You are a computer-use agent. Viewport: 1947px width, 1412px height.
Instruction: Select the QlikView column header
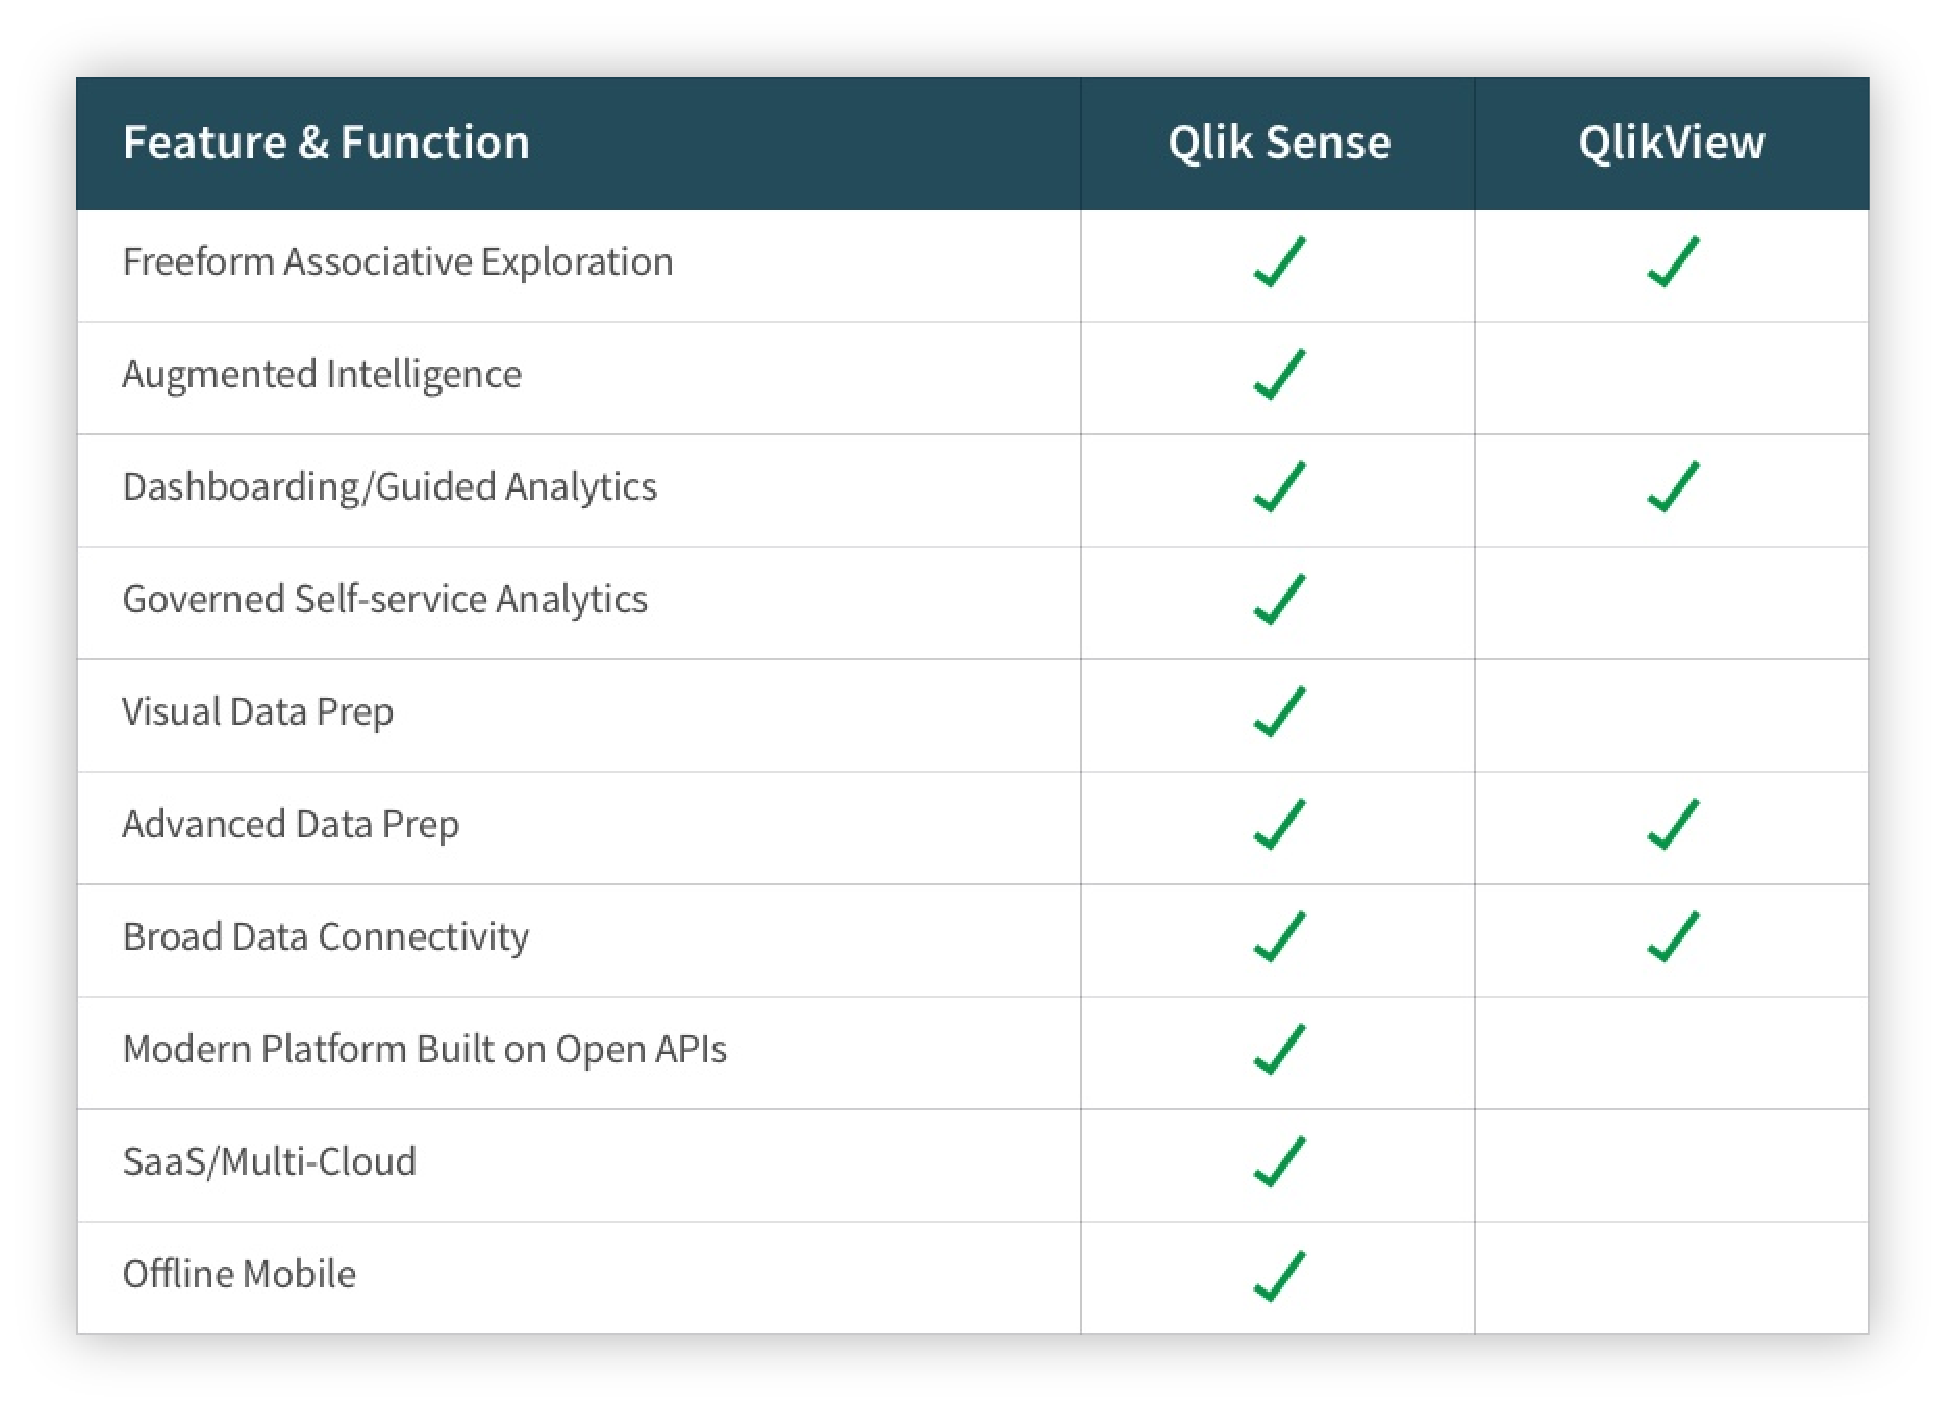click(x=1672, y=143)
